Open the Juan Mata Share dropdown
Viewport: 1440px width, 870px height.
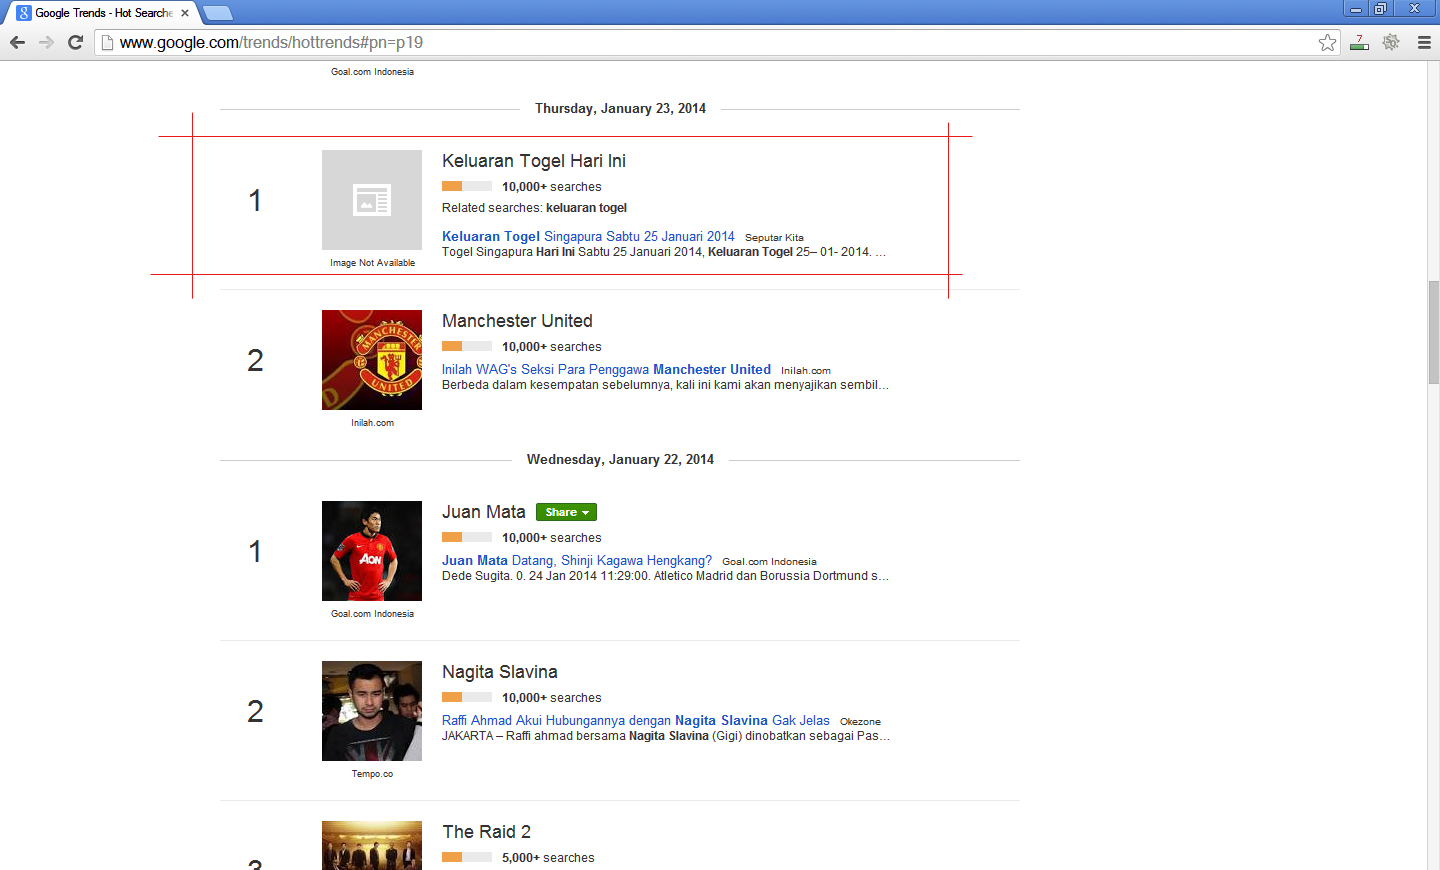coord(566,512)
